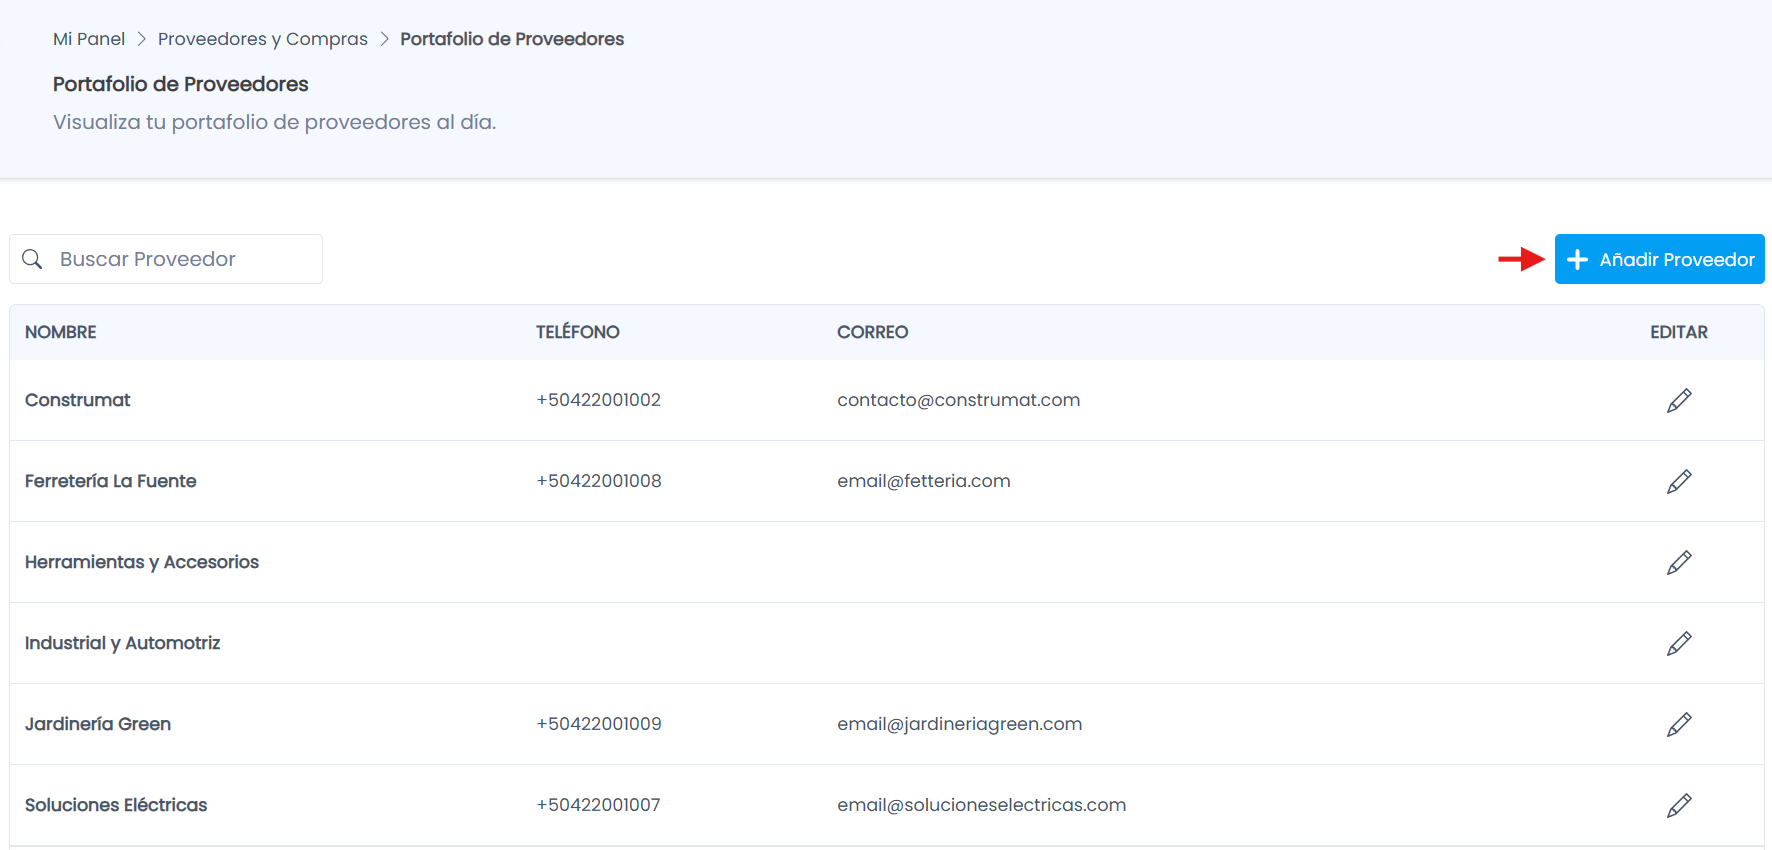Viewport: 1772px width, 850px height.
Task: Click the subtitle Visualiza tu portafolio text
Action: coord(275,122)
